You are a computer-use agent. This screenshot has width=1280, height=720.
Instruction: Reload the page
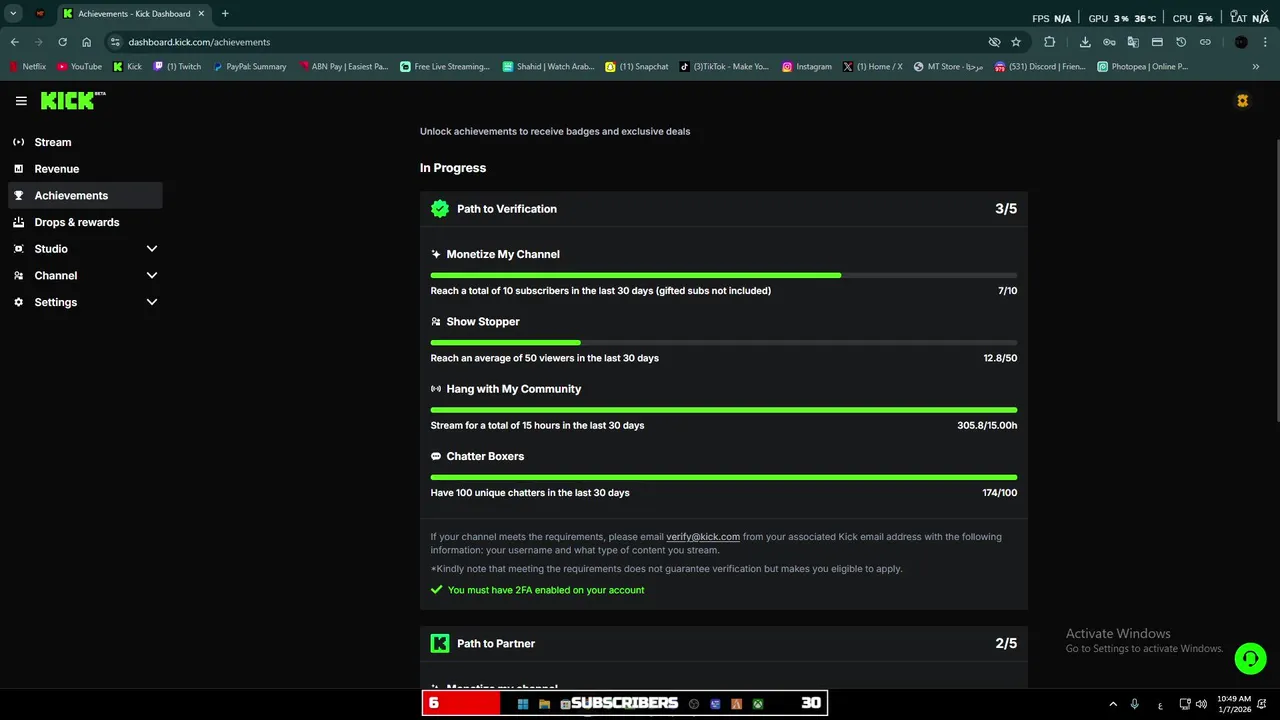(62, 42)
